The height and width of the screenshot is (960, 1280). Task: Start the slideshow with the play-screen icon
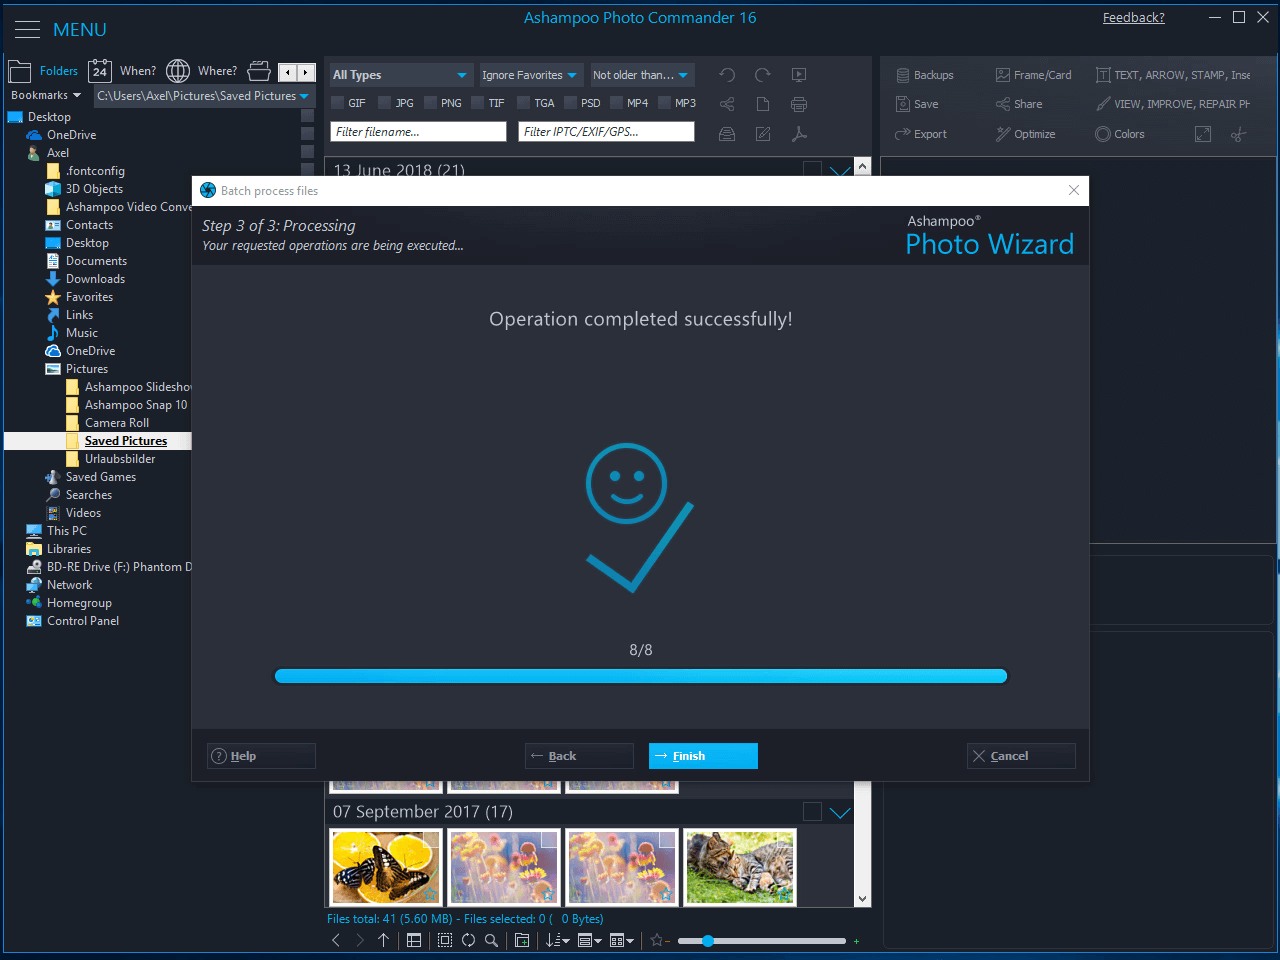799,75
